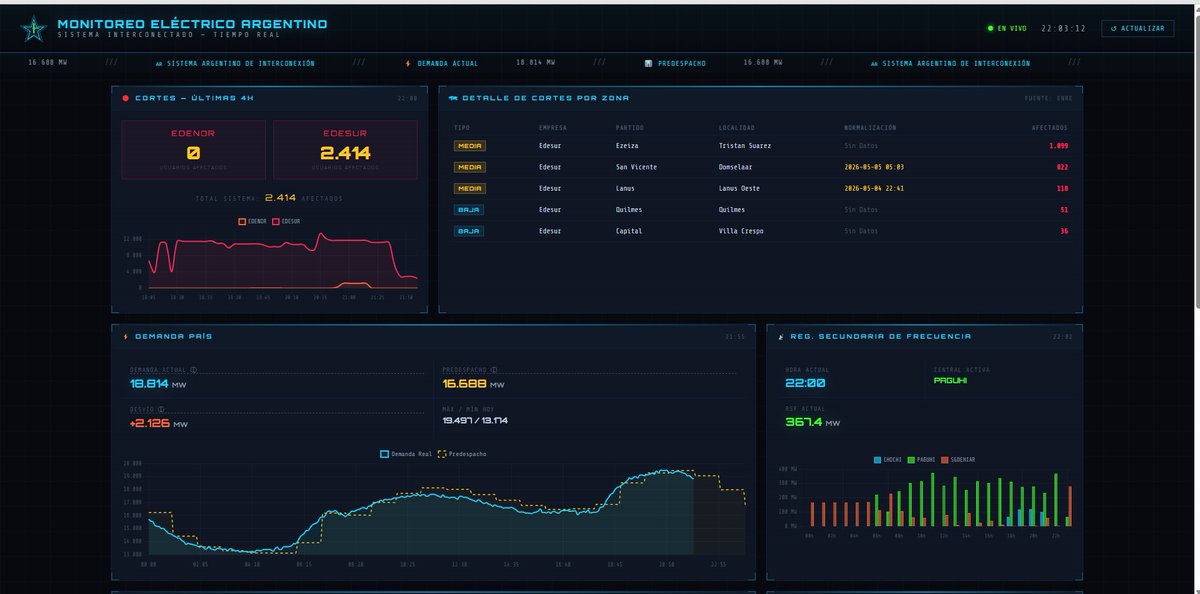
Task: Click the lightning icon beside ticker DEMANDA ACTUAL
Action: [x=408, y=63]
